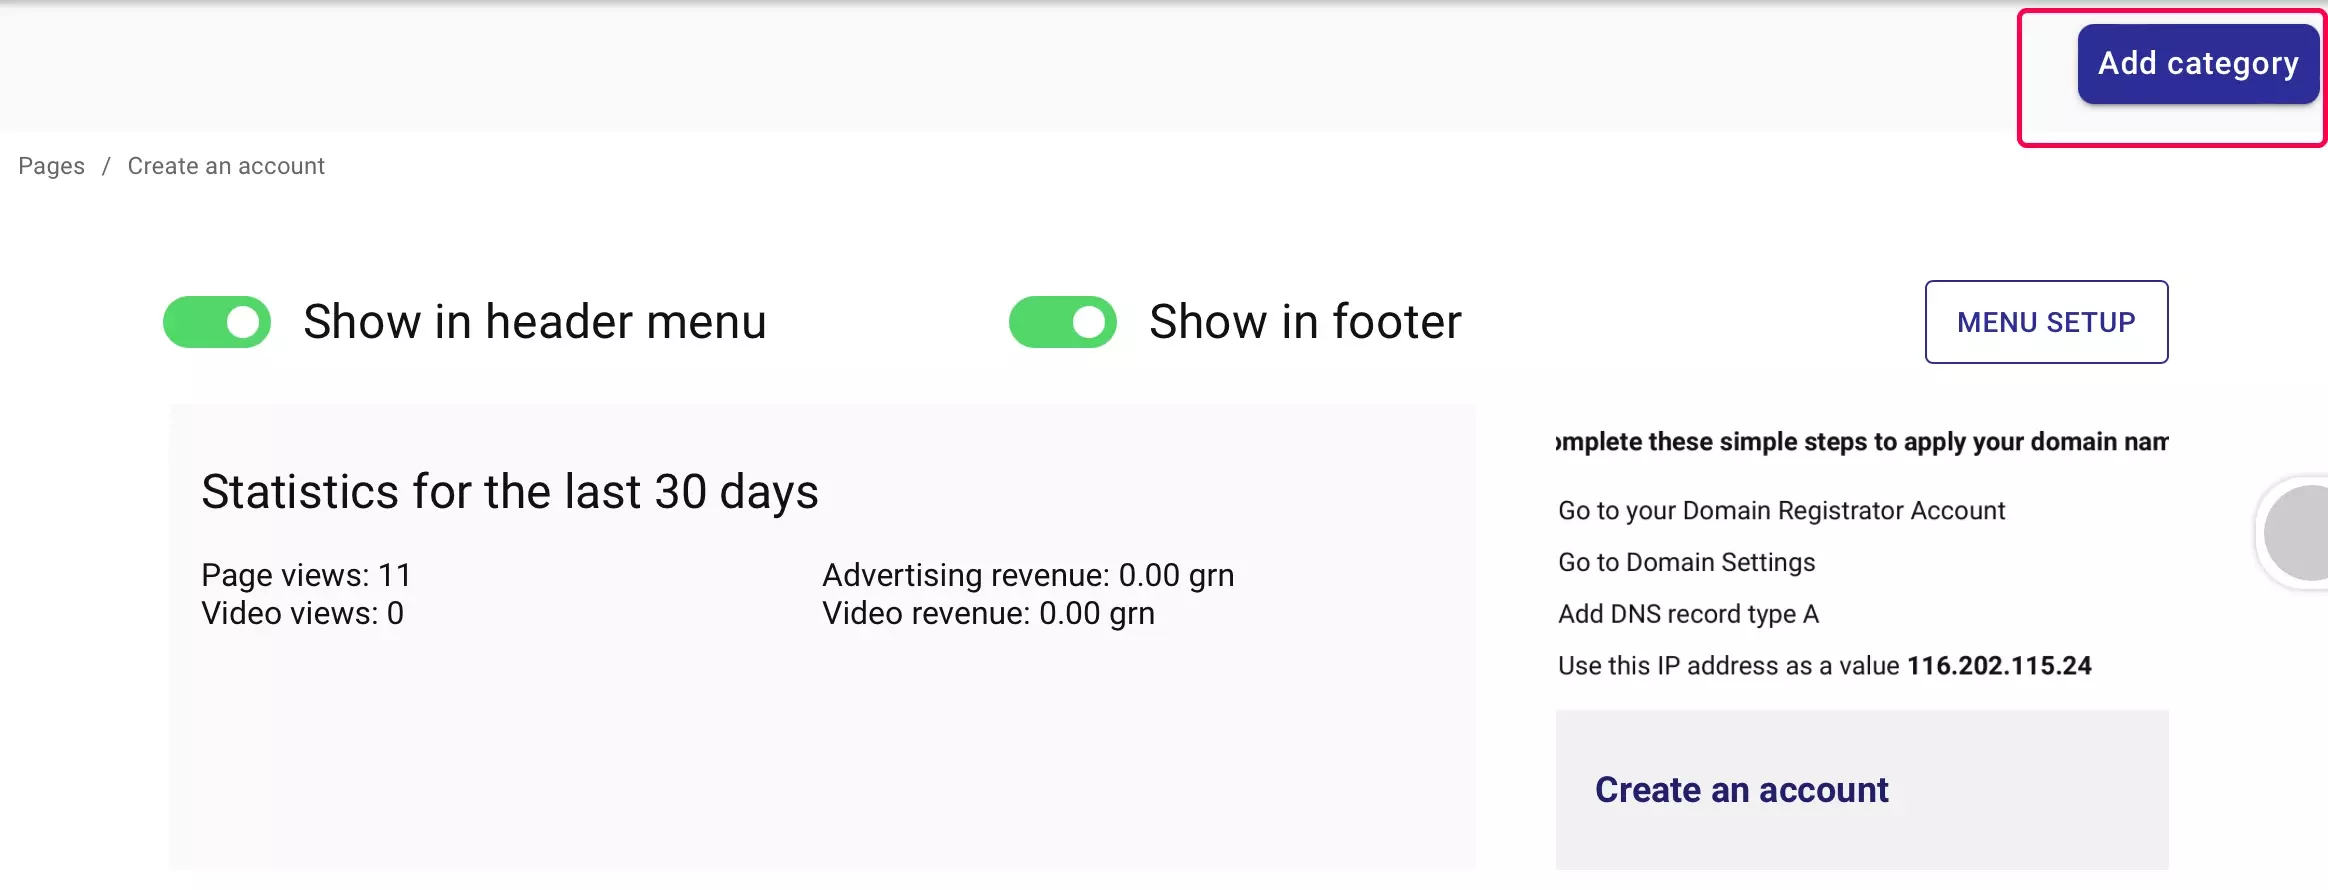
Task: Click the Add DNS record type A step
Action: (x=1688, y=614)
